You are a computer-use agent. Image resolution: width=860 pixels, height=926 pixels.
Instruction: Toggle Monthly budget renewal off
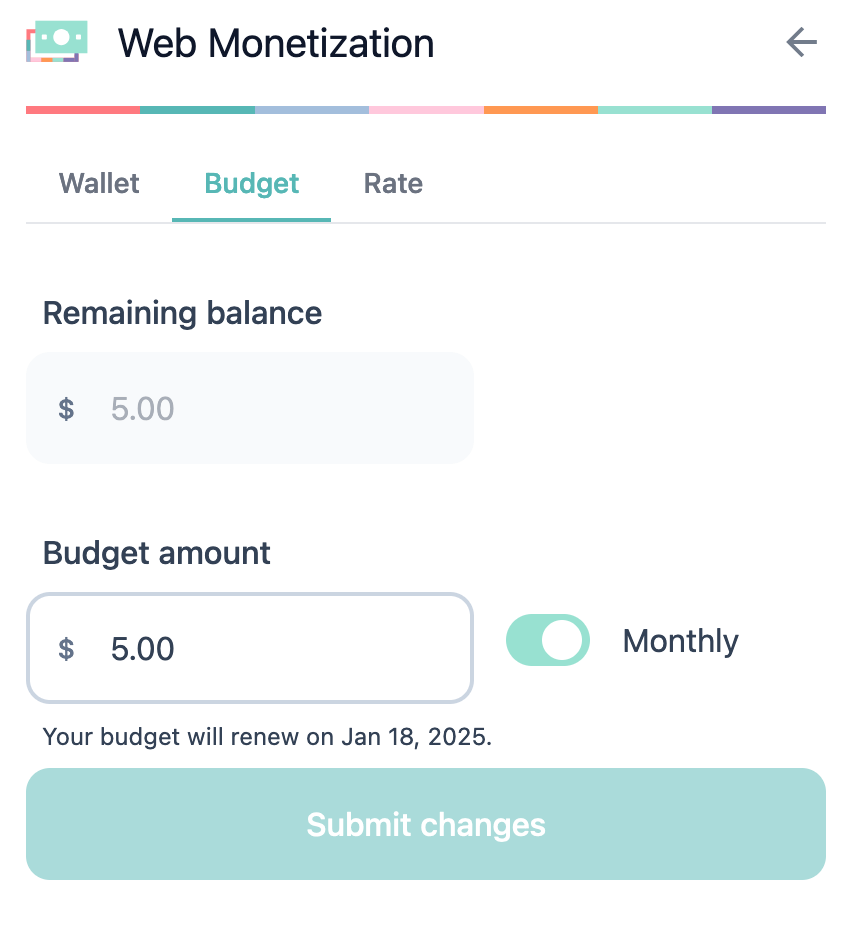pyautogui.click(x=548, y=640)
